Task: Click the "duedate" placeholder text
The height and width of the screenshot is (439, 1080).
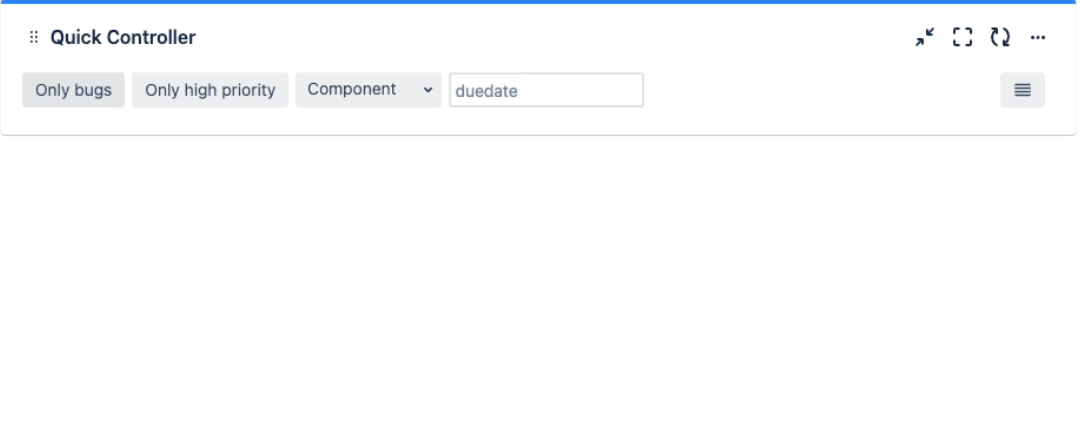Action: tap(486, 91)
